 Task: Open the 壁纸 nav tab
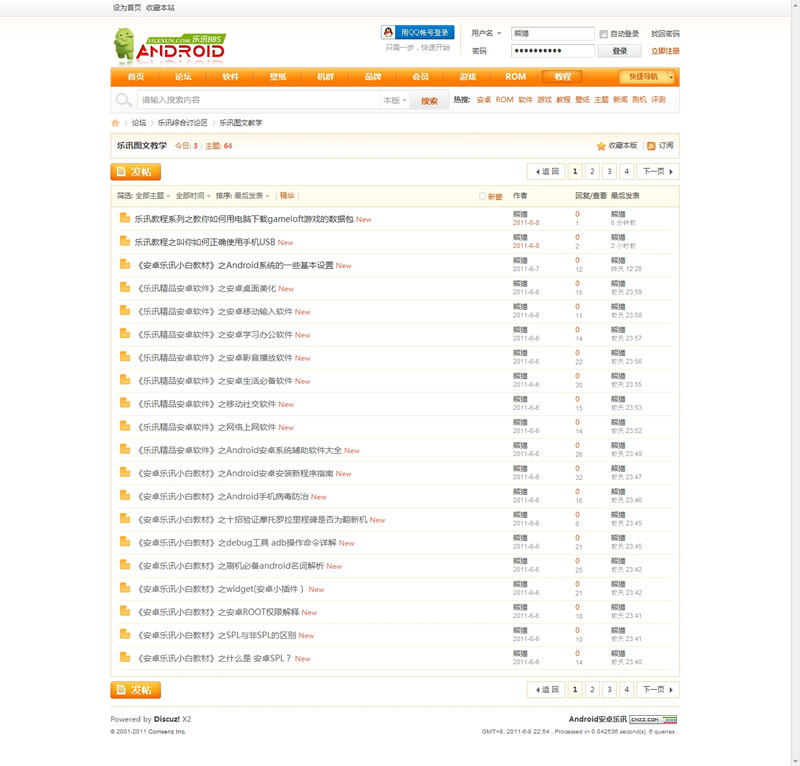(x=278, y=77)
